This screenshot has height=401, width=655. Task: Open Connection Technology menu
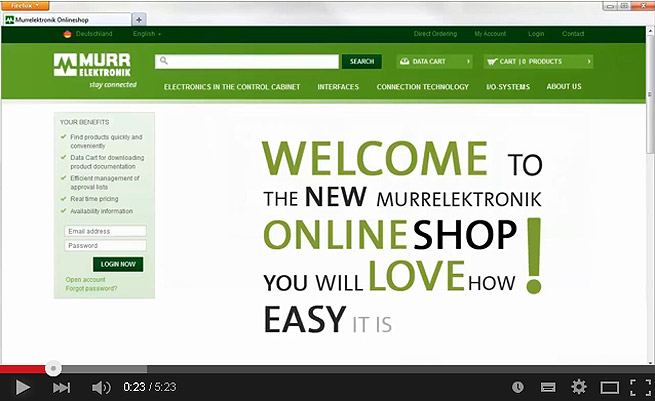click(422, 87)
